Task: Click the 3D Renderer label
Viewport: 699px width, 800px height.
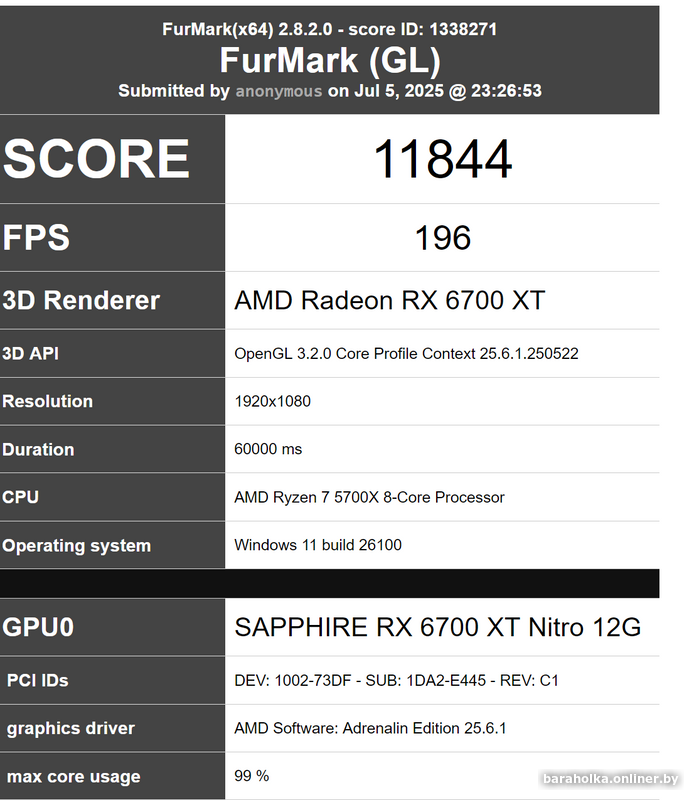Action: pos(81,300)
